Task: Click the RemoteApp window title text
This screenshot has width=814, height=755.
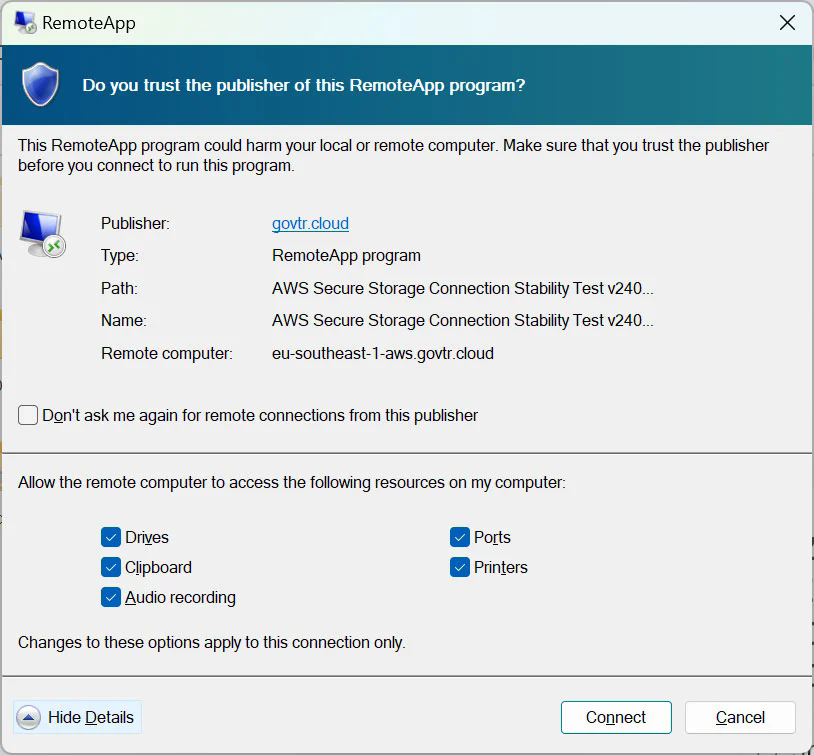Action: 89,23
